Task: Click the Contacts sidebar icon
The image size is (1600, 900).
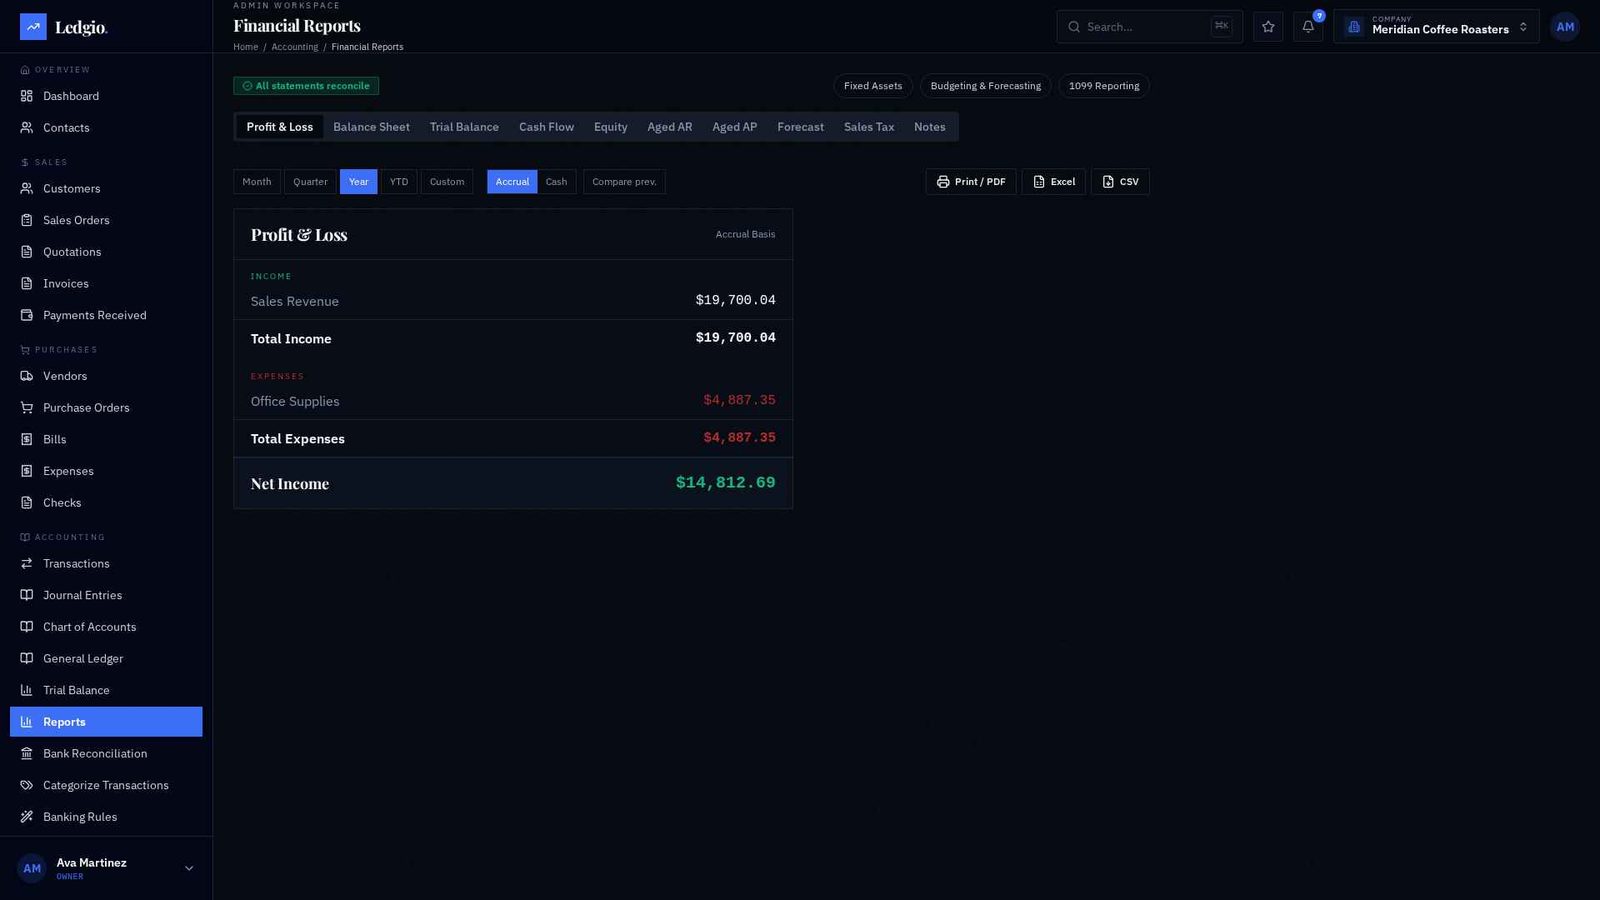Action: click(x=27, y=128)
